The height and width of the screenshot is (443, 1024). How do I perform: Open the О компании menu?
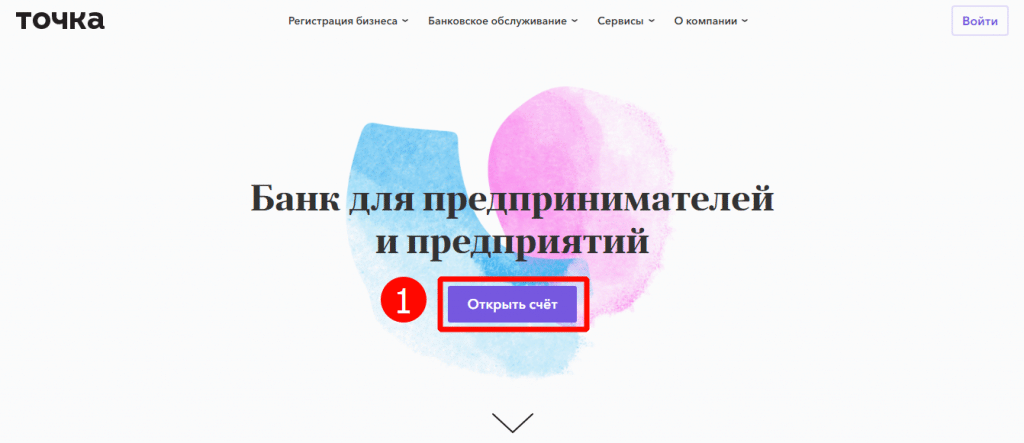[x=711, y=21]
